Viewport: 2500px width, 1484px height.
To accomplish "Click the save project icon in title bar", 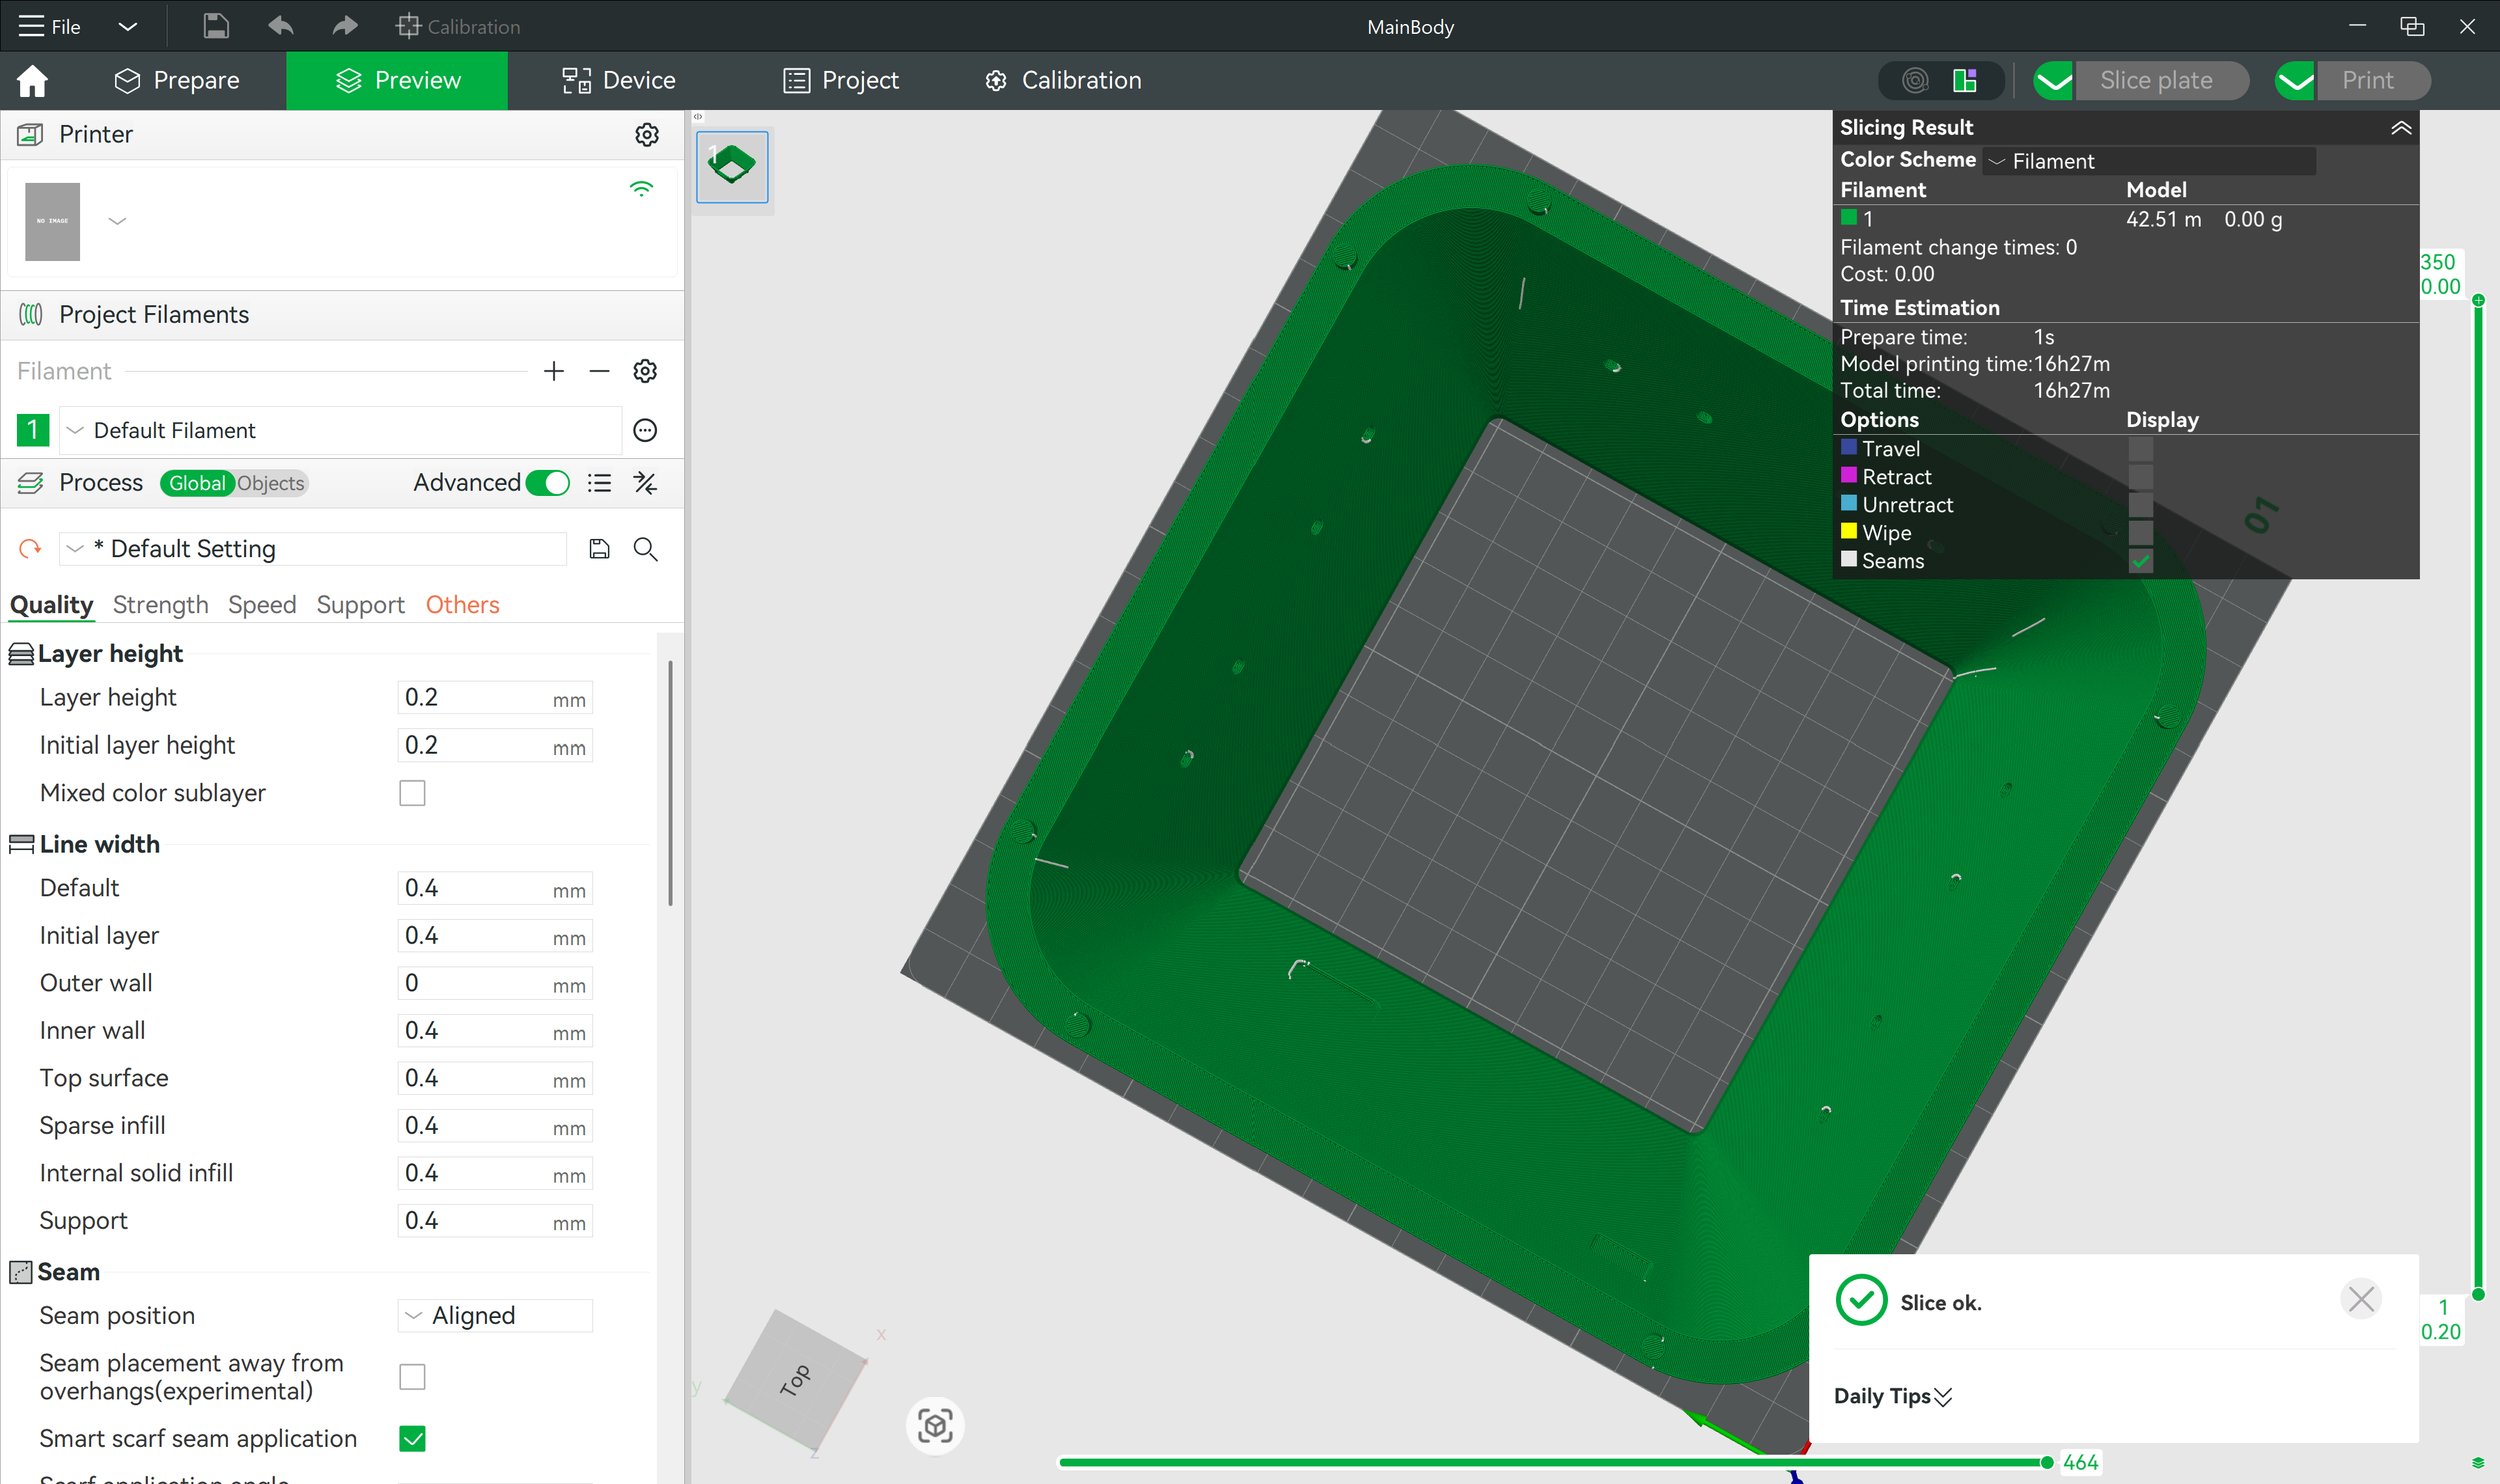I will point(216,26).
